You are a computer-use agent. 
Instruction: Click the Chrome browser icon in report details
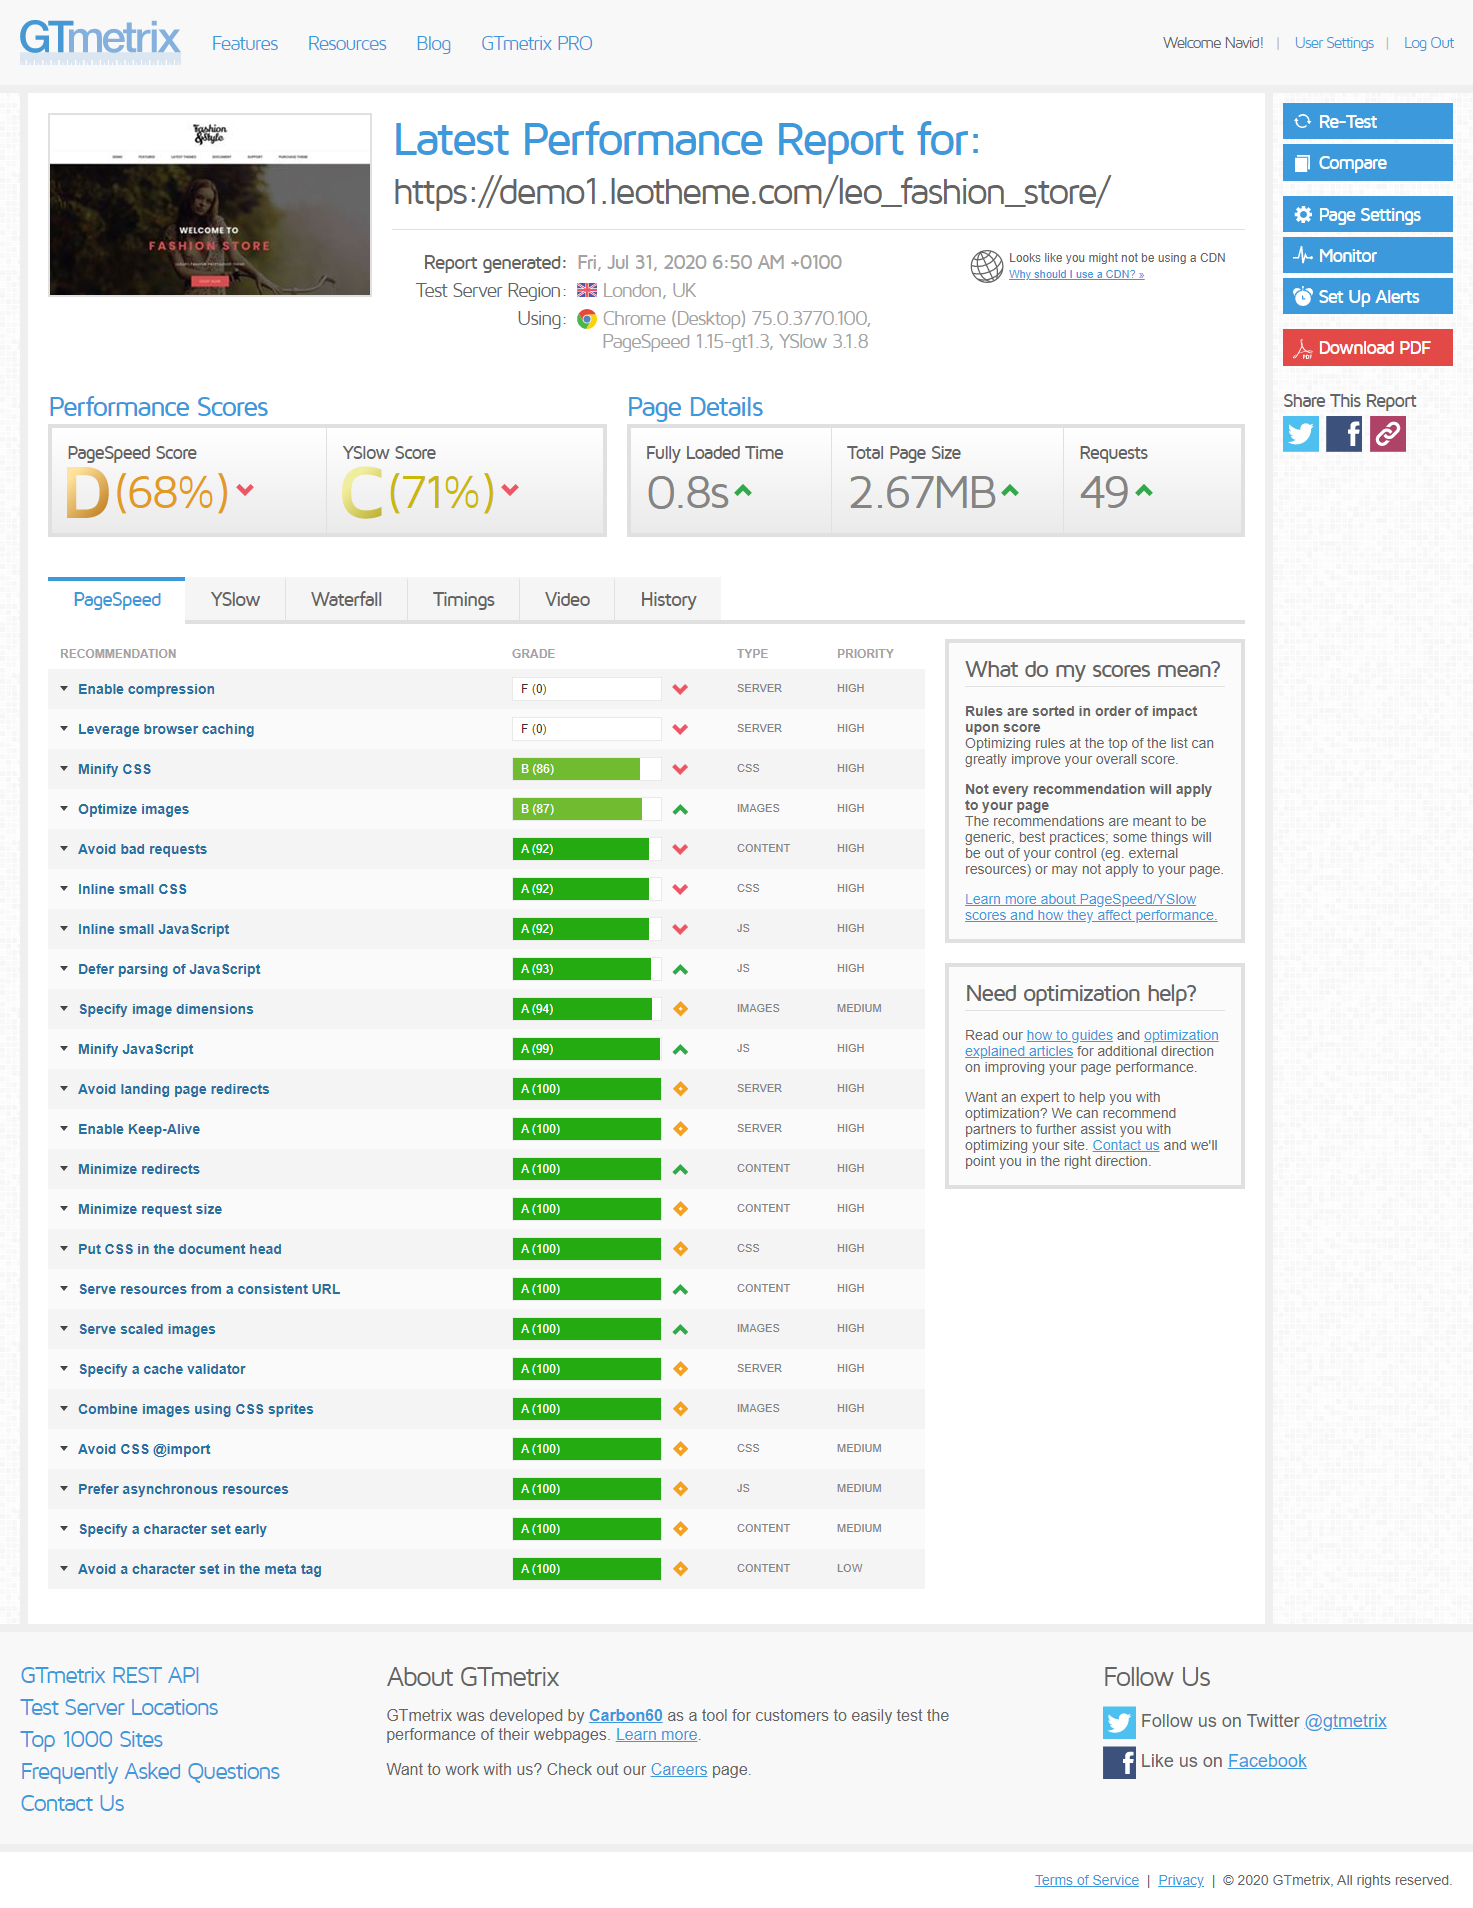587,319
